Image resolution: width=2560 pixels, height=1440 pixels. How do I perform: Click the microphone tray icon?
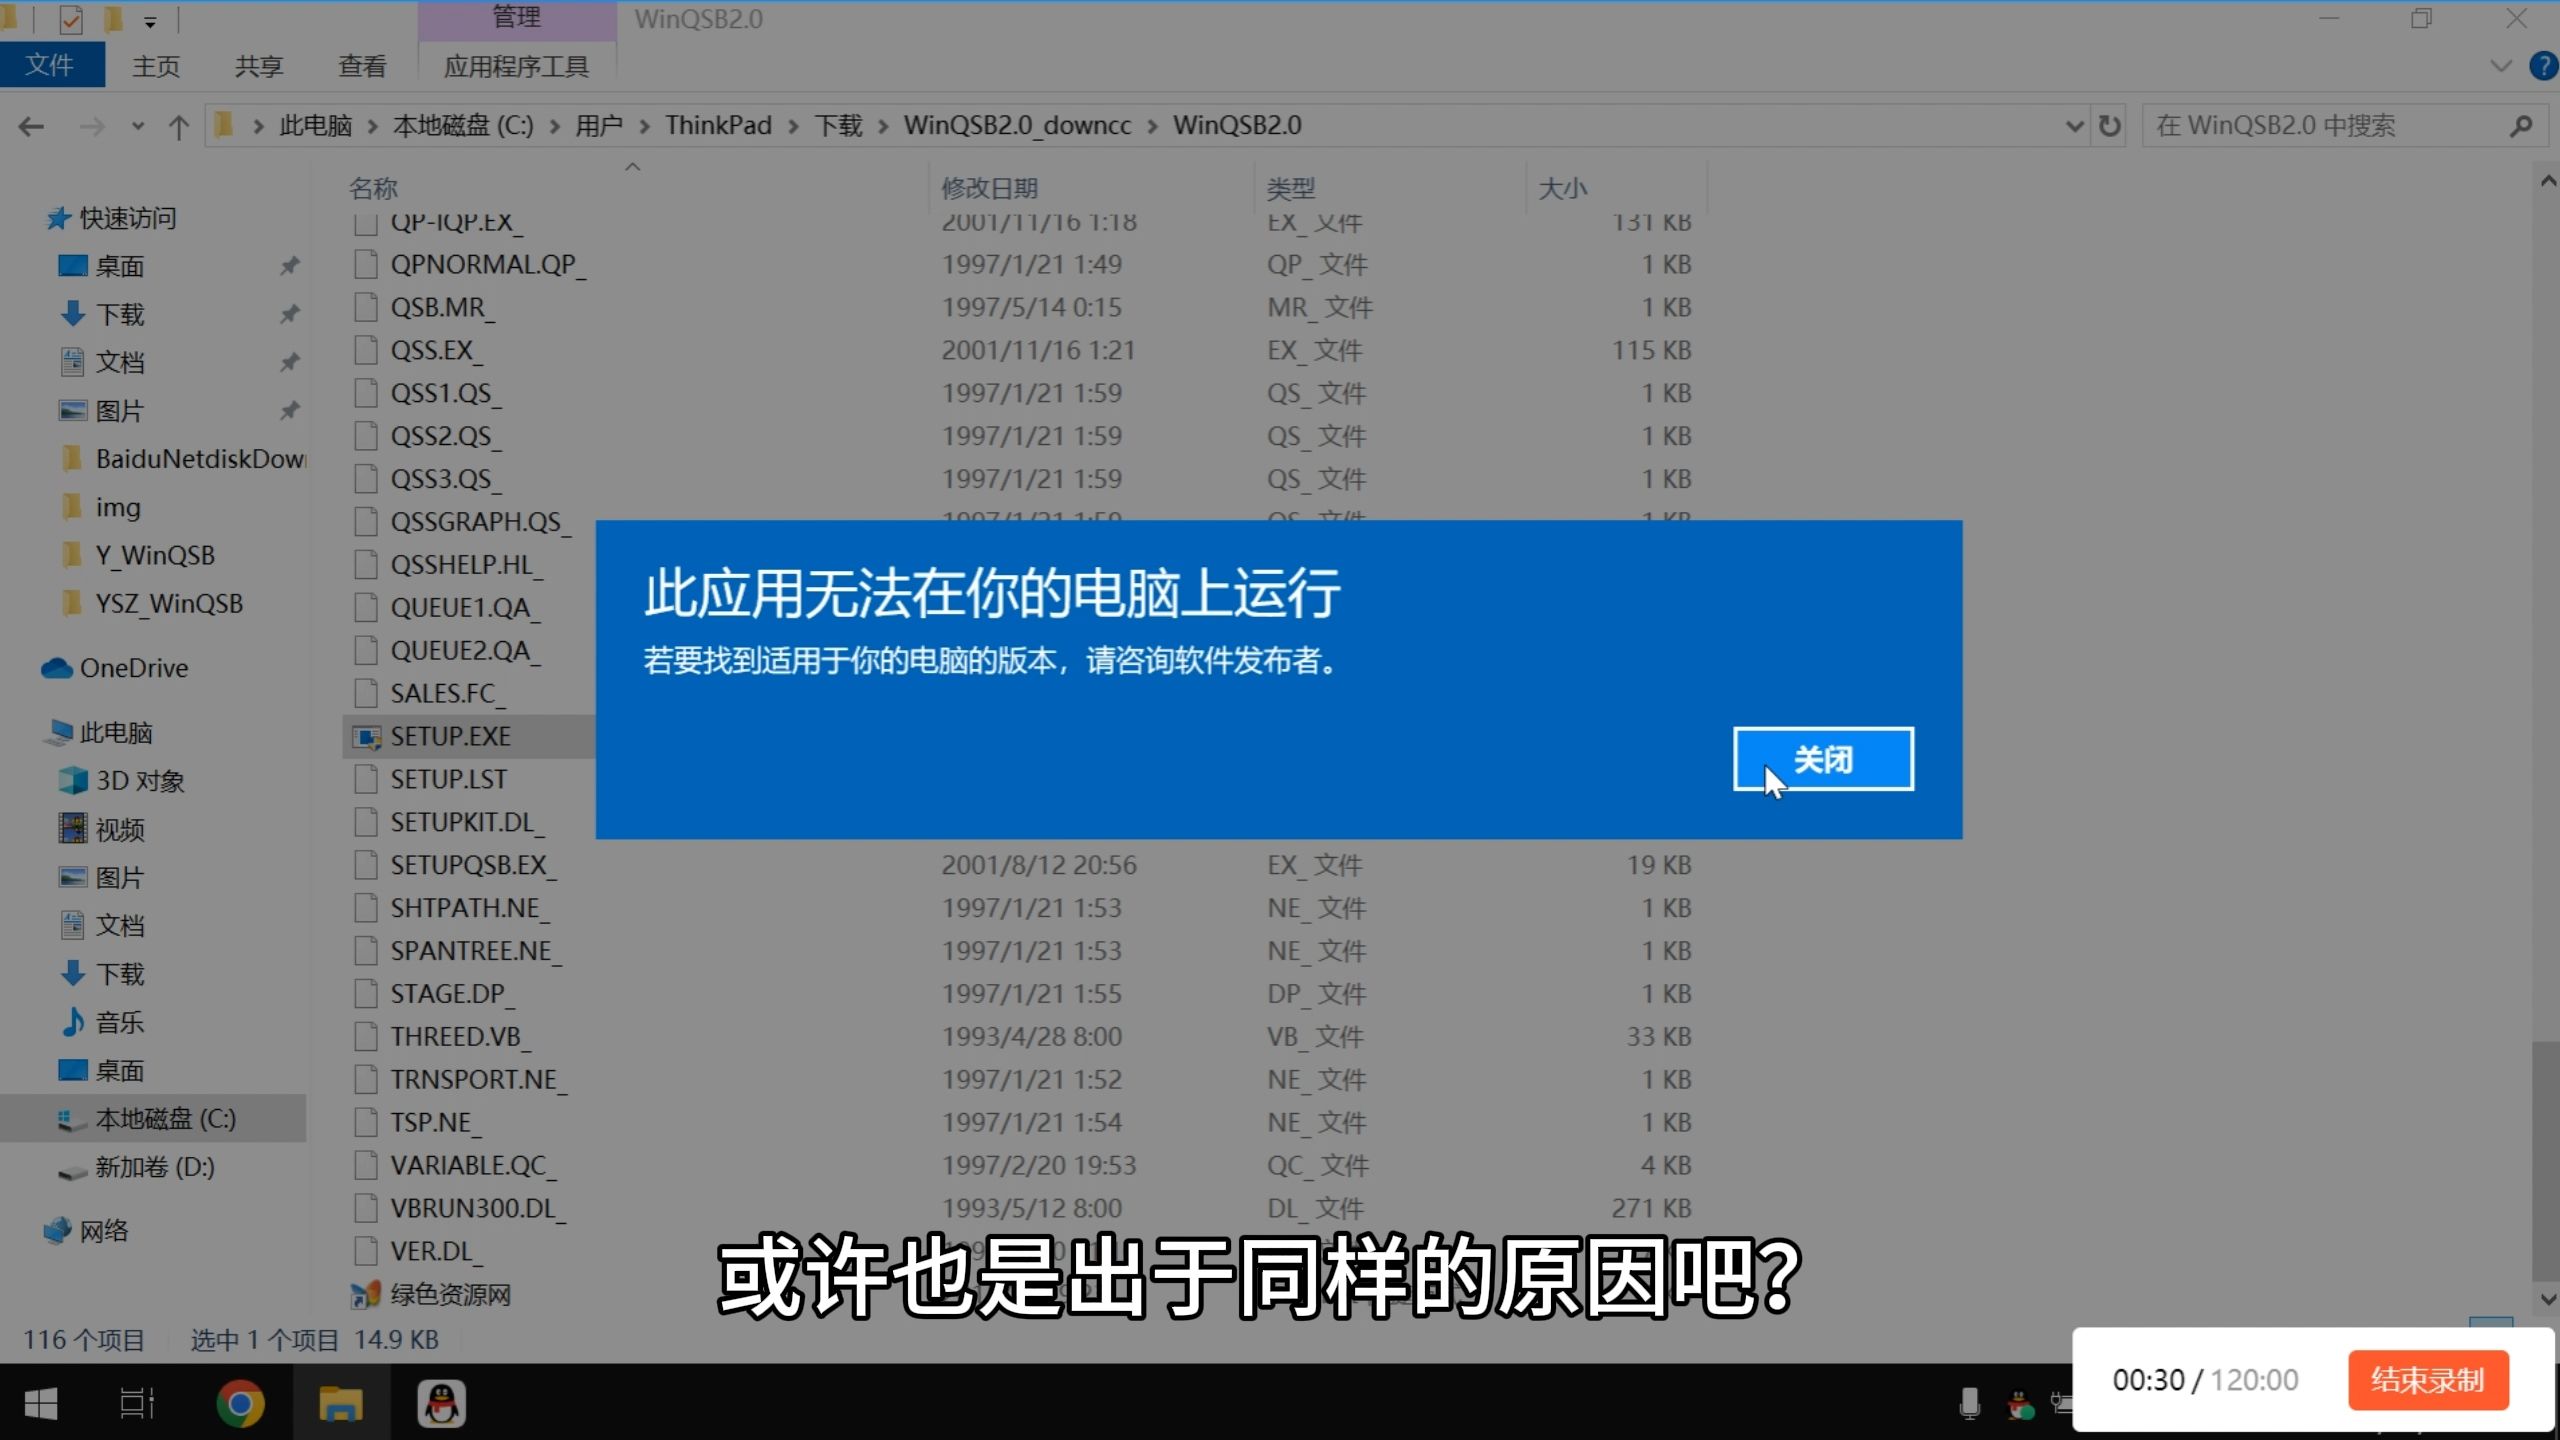tap(1969, 1404)
